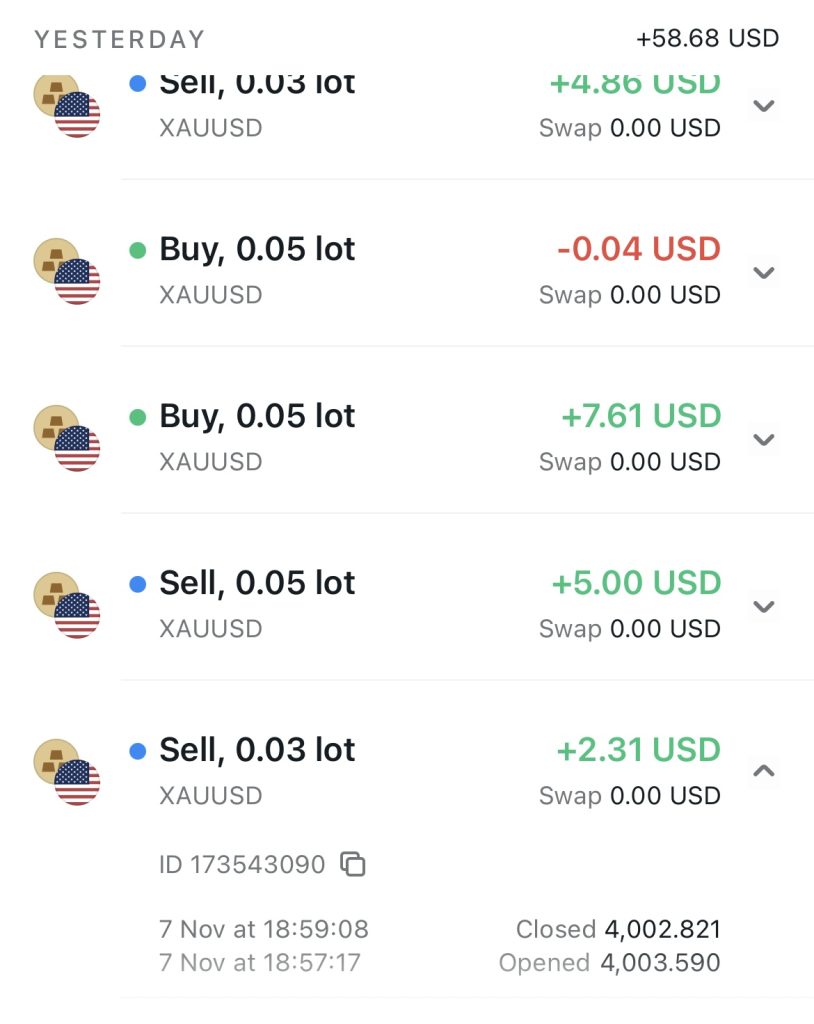Expand the +7.61 USD Buy trade chevron
The image size is (814, 1024).
coord(764,439)
